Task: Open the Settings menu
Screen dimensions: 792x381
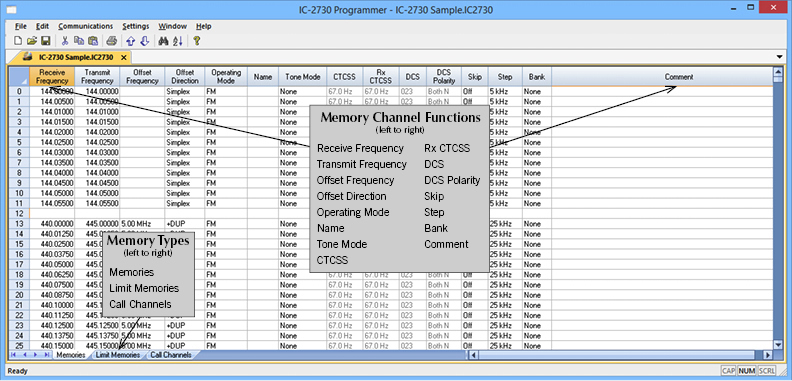Action: (136, 26)
